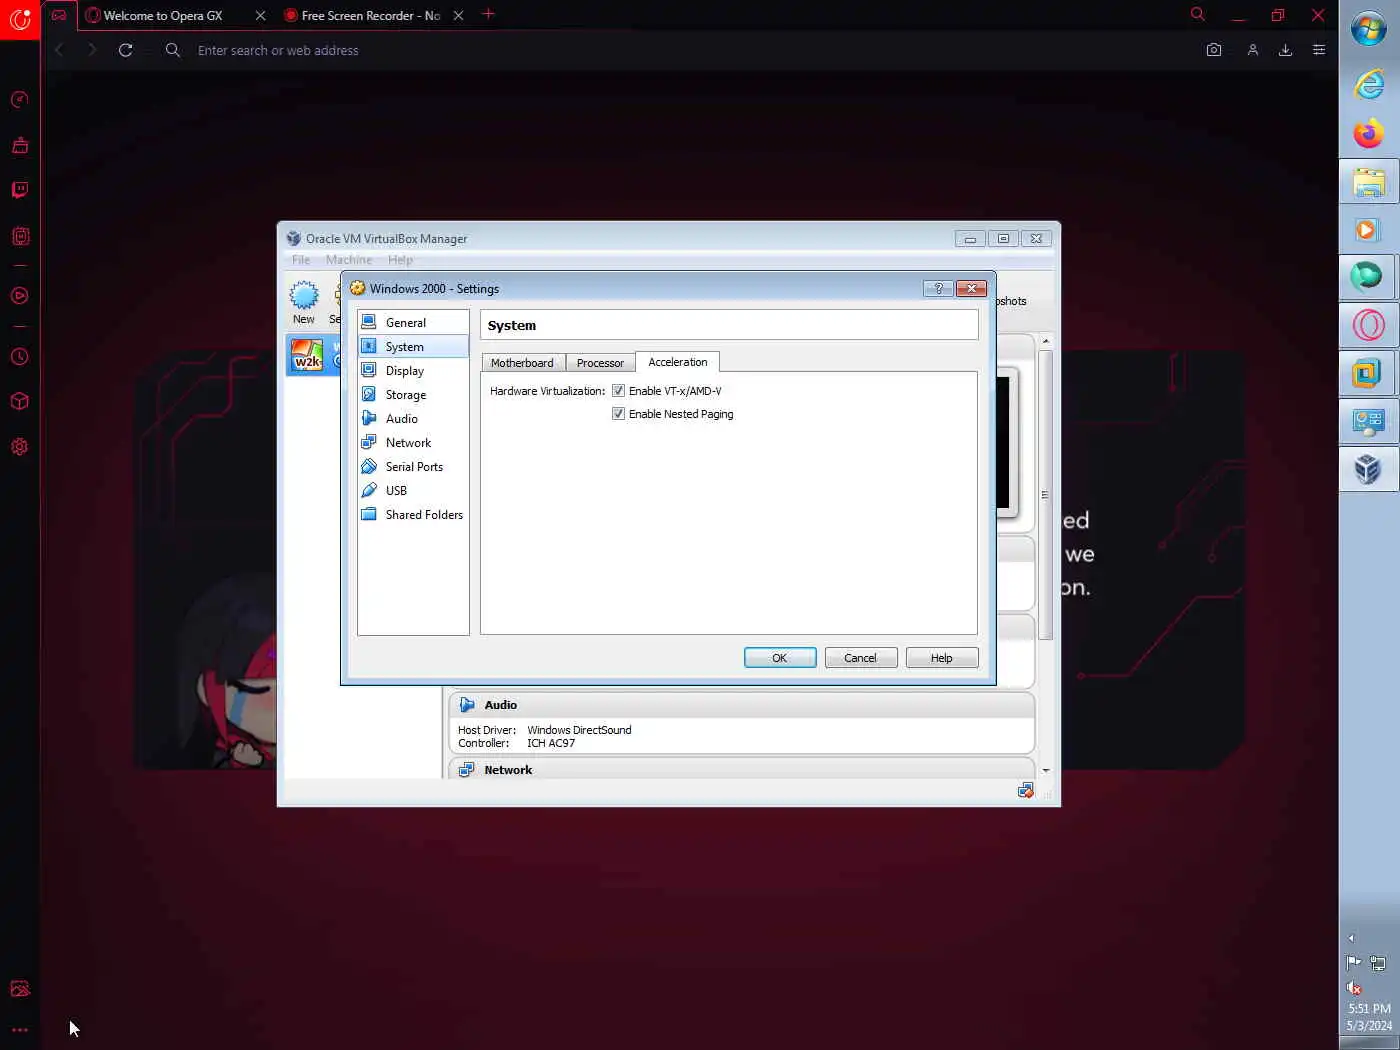Open Network settings category

click(413, 442)
